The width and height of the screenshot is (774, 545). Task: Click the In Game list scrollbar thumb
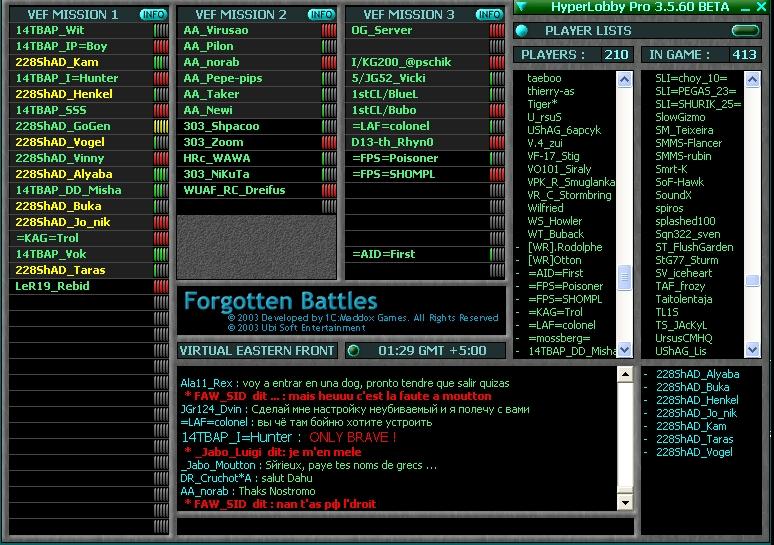(753, 281)
